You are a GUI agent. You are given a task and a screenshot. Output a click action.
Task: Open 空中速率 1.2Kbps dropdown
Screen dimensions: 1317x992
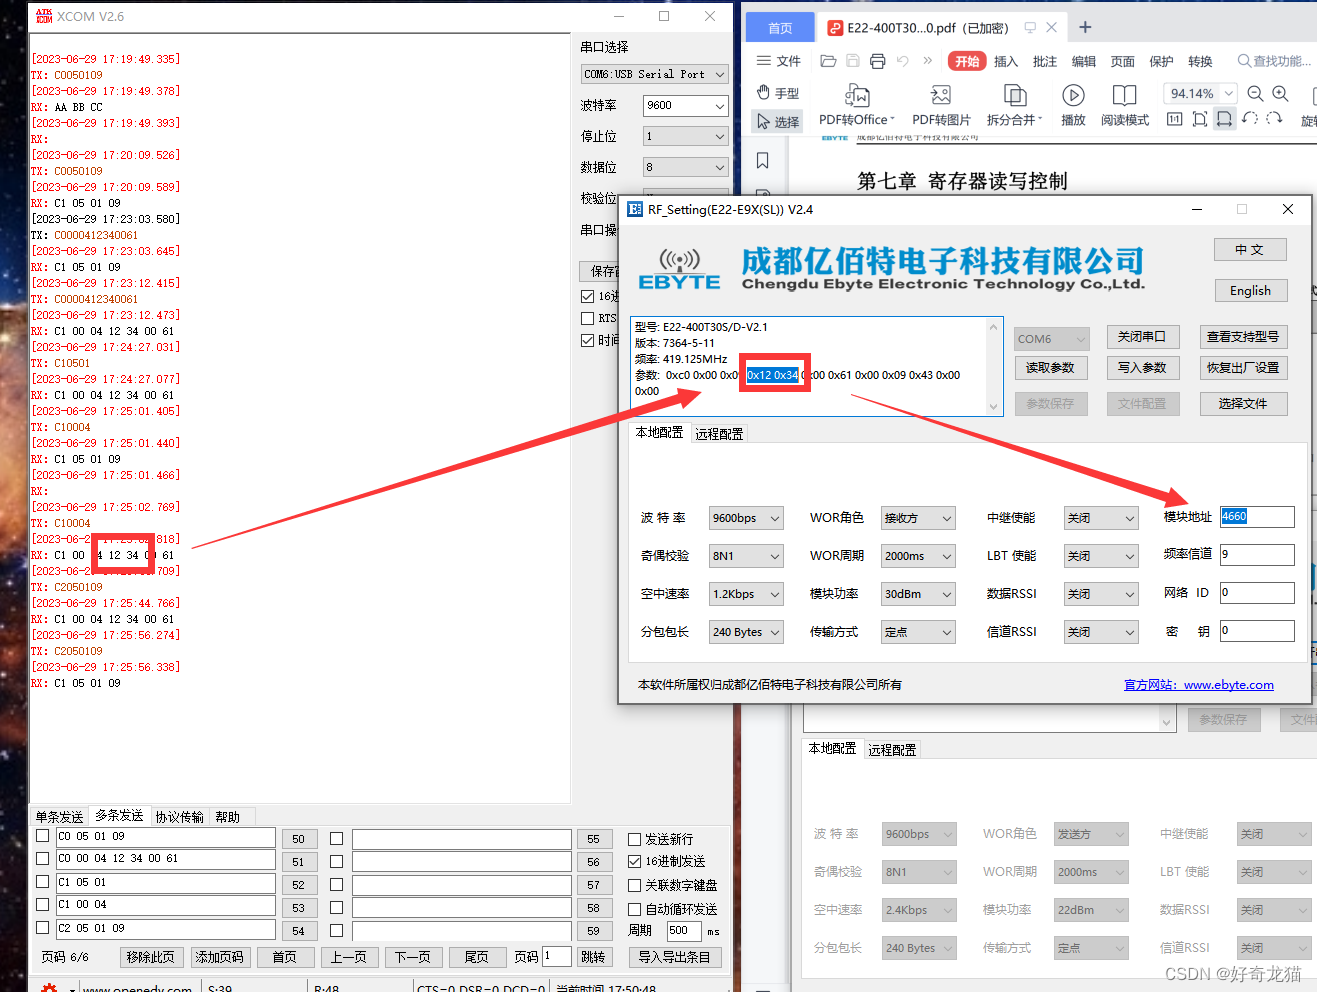click(x=746, y=594)
